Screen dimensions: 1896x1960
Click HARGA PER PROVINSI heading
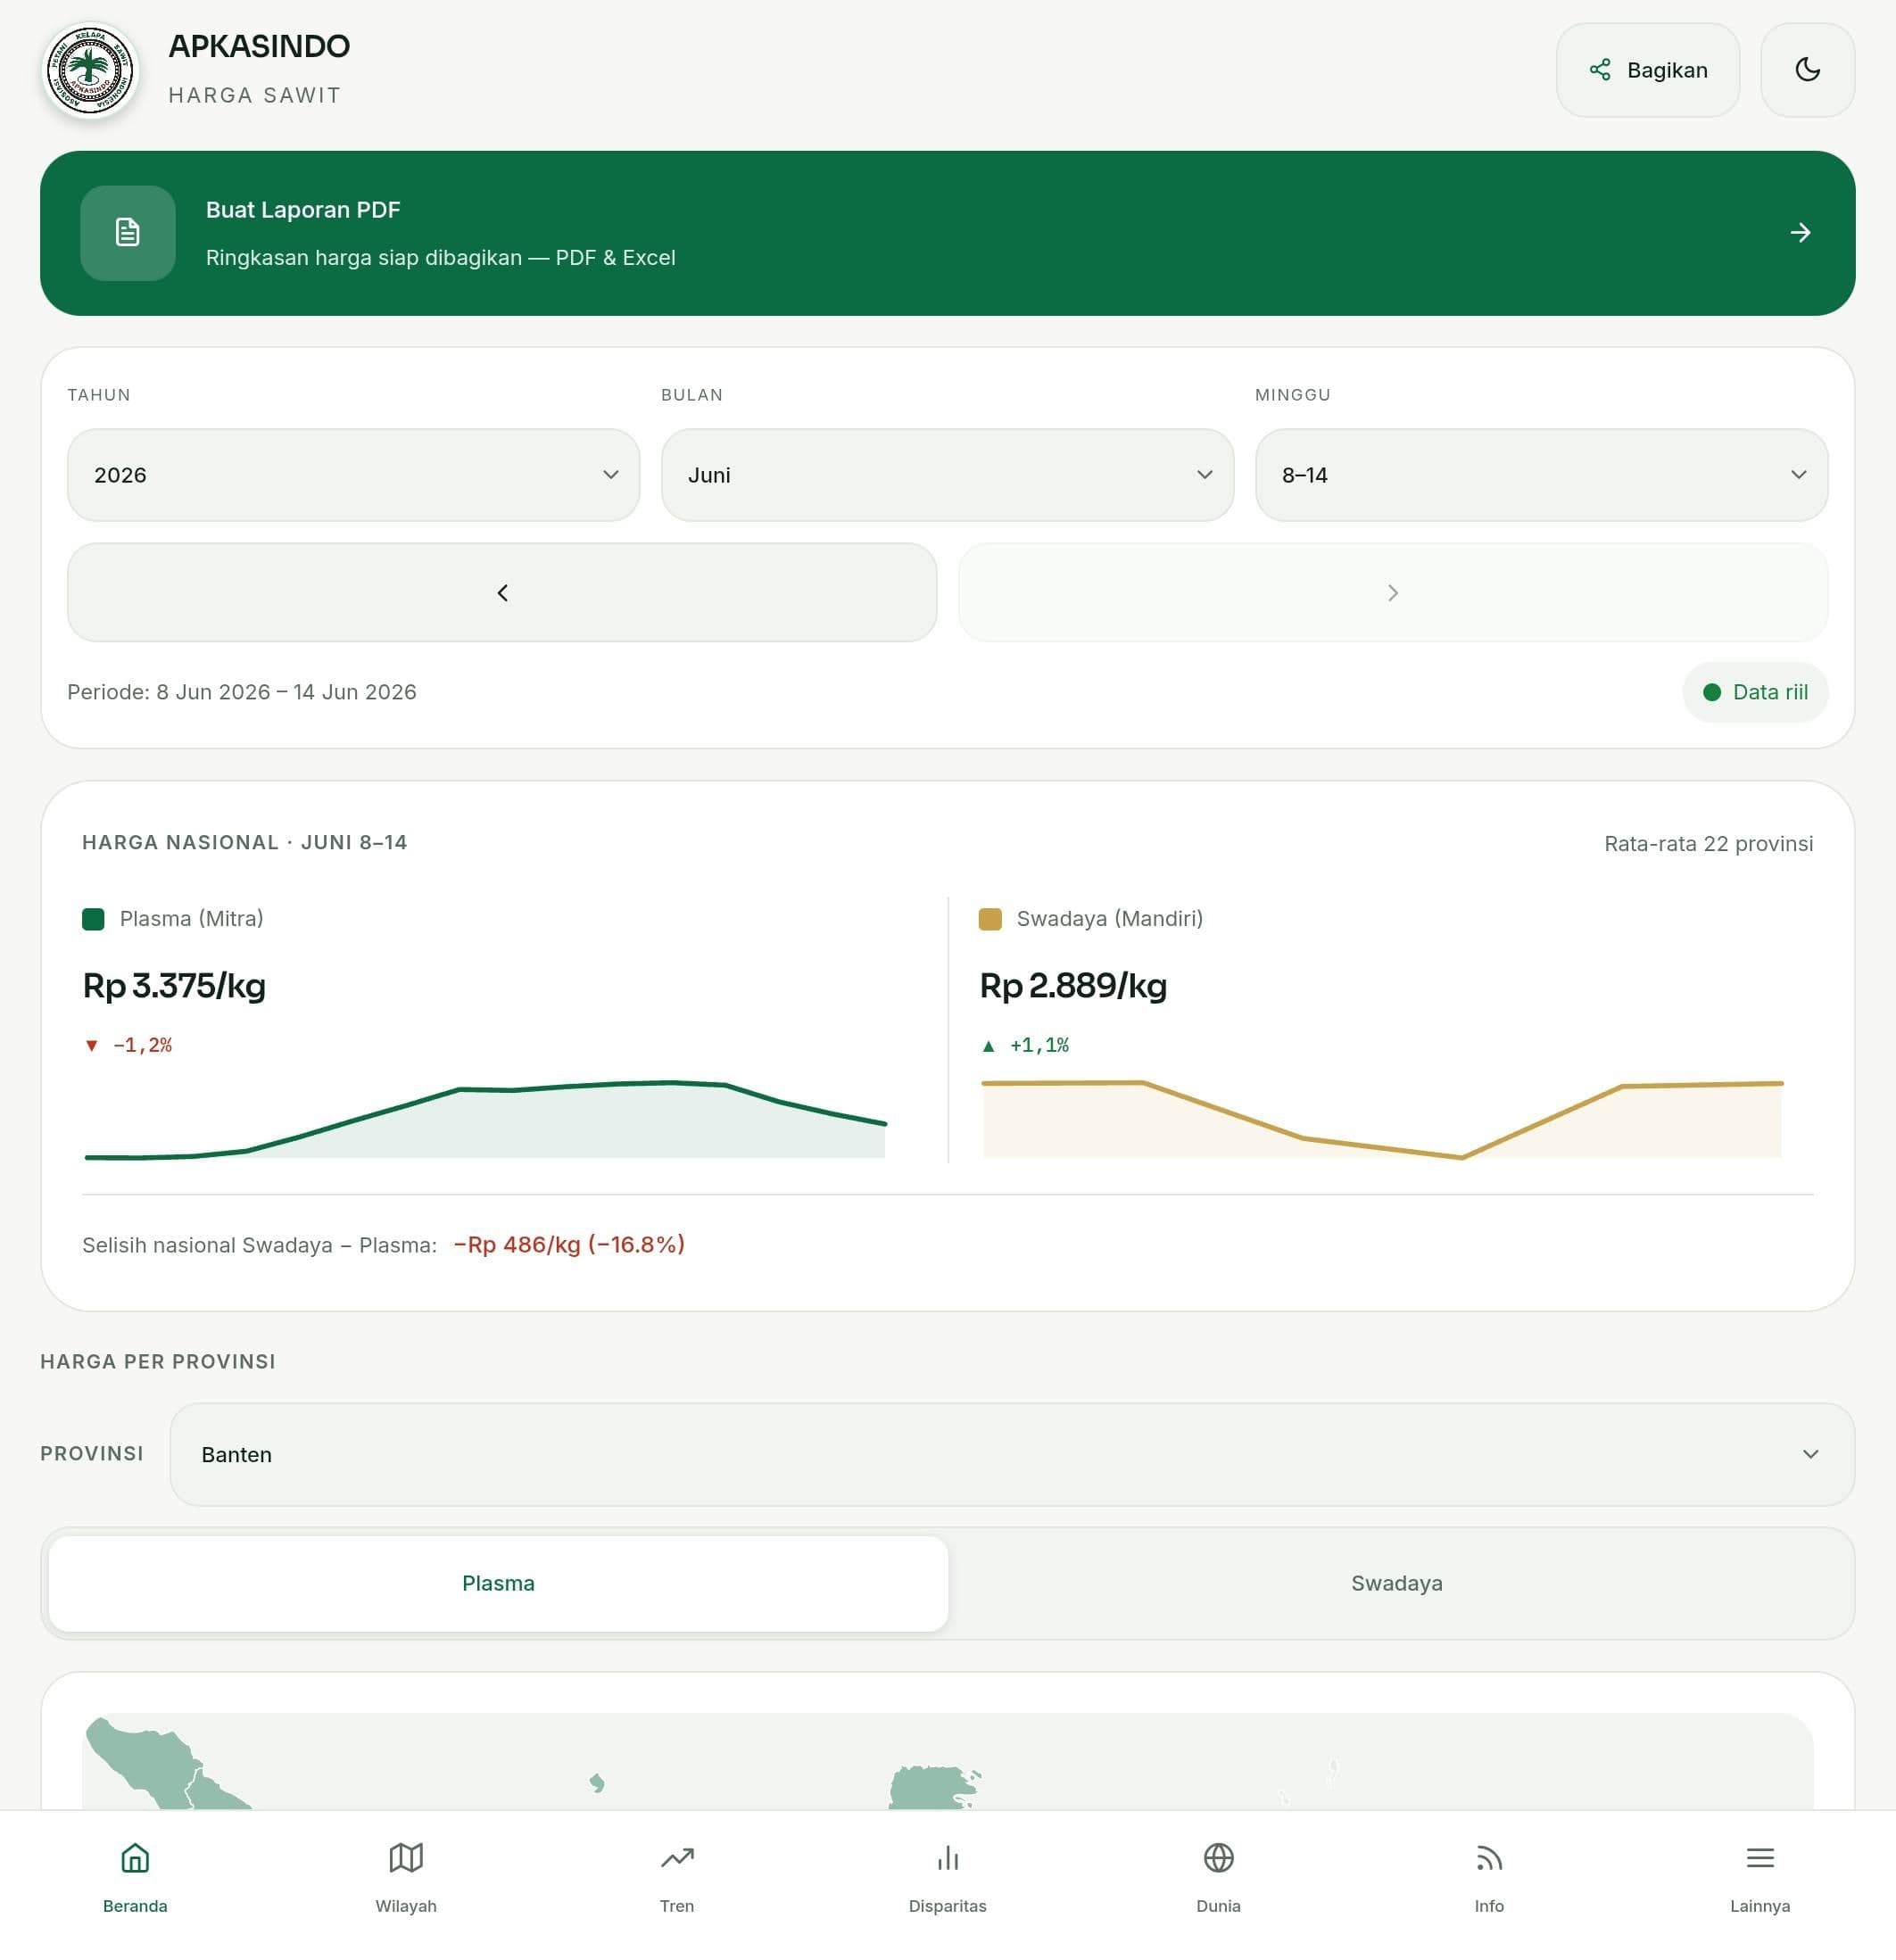pos(158,1362)
